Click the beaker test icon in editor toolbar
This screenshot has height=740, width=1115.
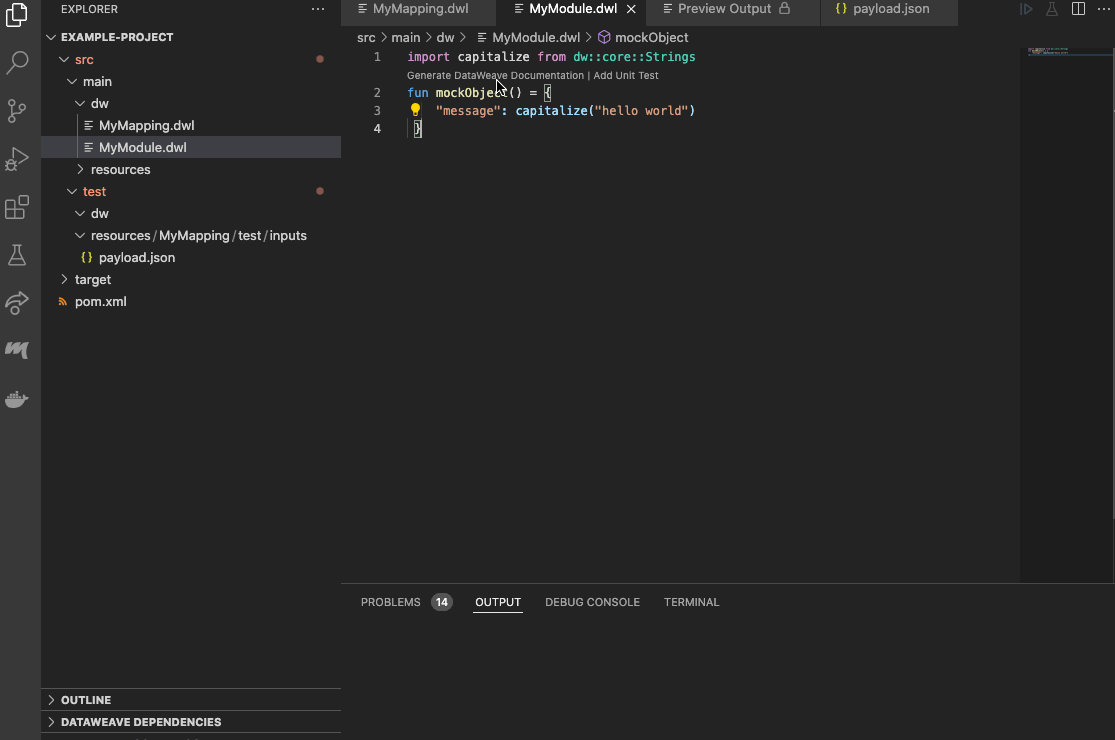[1052, 9]
